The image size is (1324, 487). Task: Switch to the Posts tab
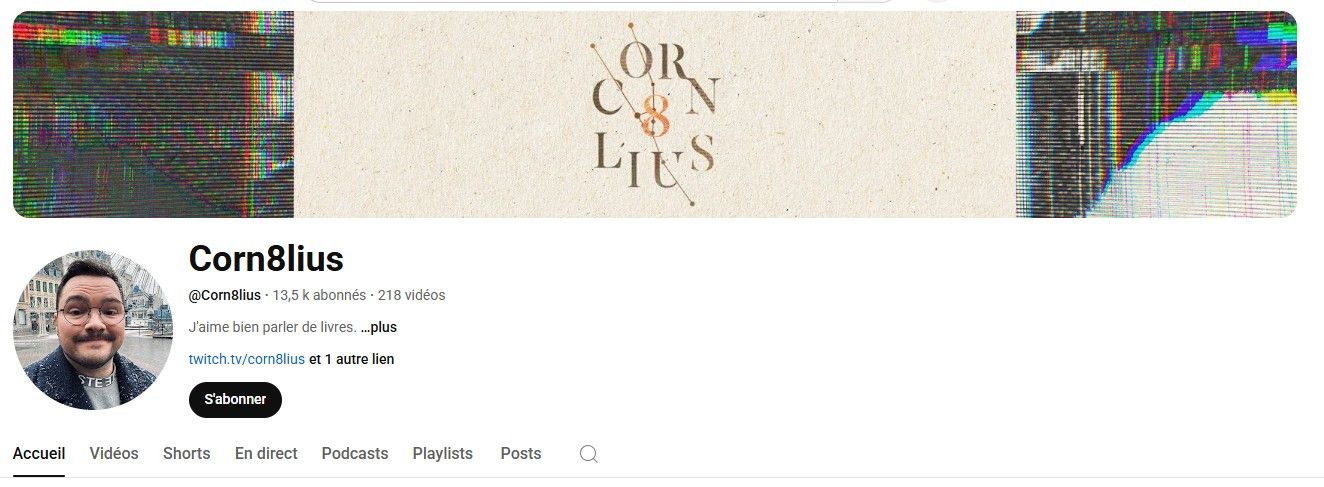521,453
